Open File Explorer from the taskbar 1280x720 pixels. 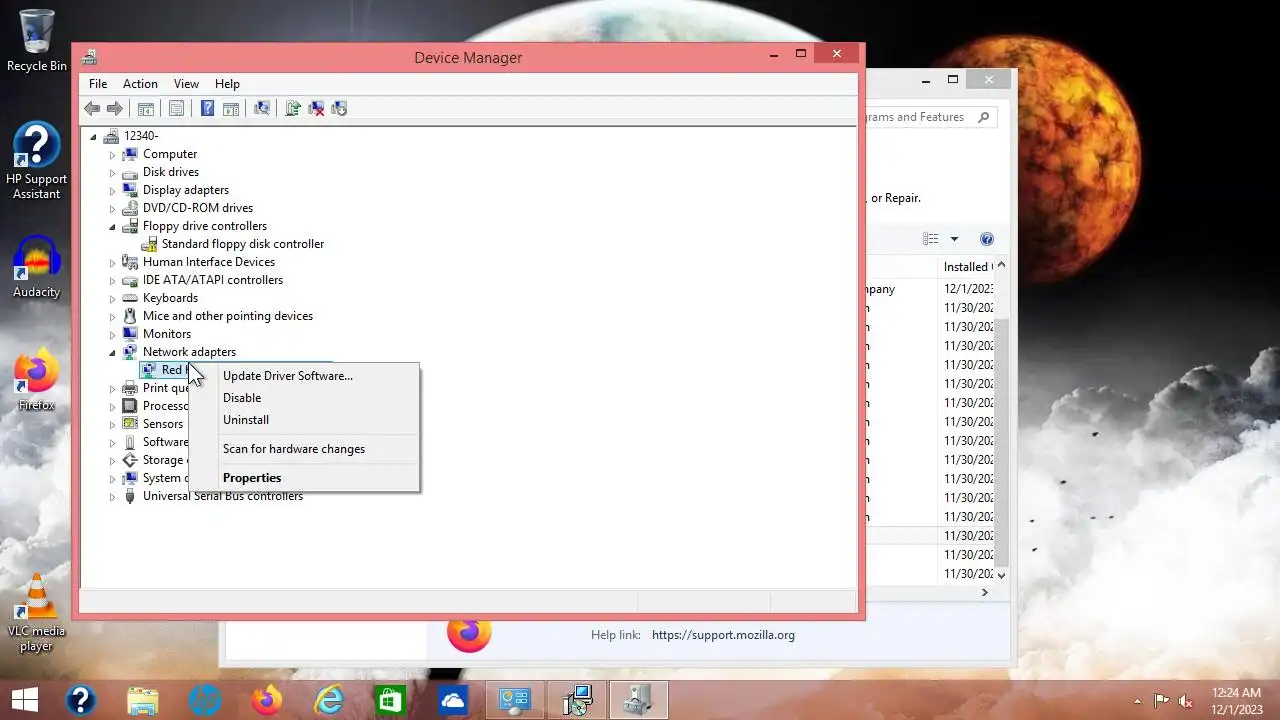click(142, 700)
